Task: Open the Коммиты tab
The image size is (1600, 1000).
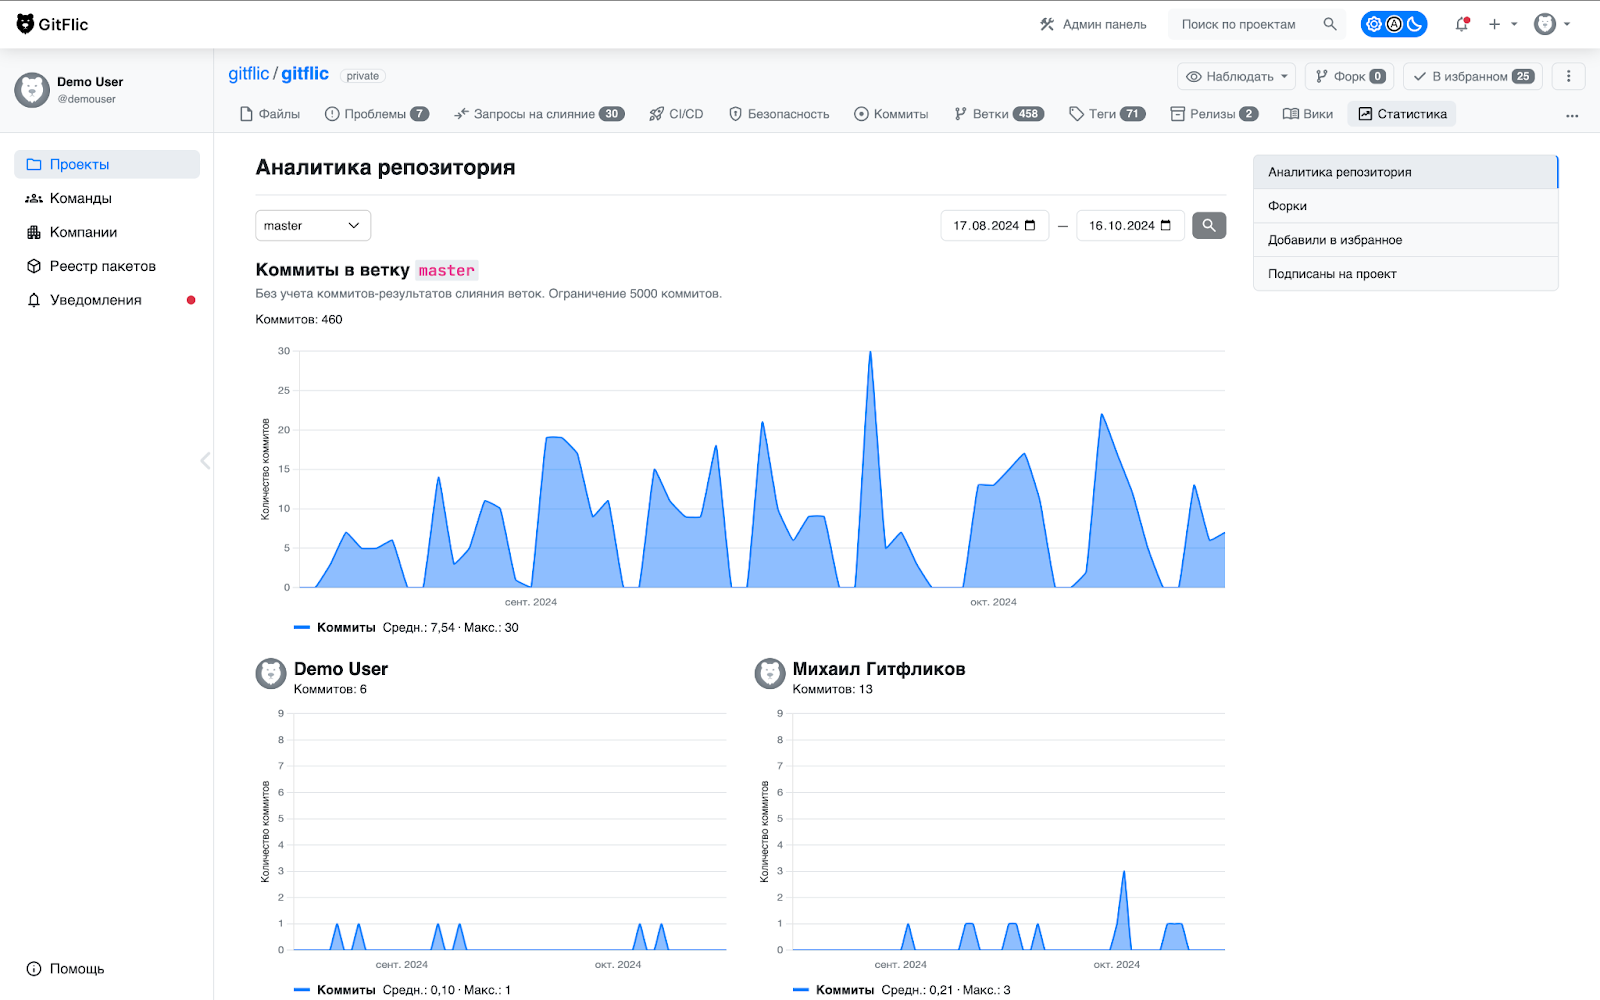Action: (x=891, y=114)
